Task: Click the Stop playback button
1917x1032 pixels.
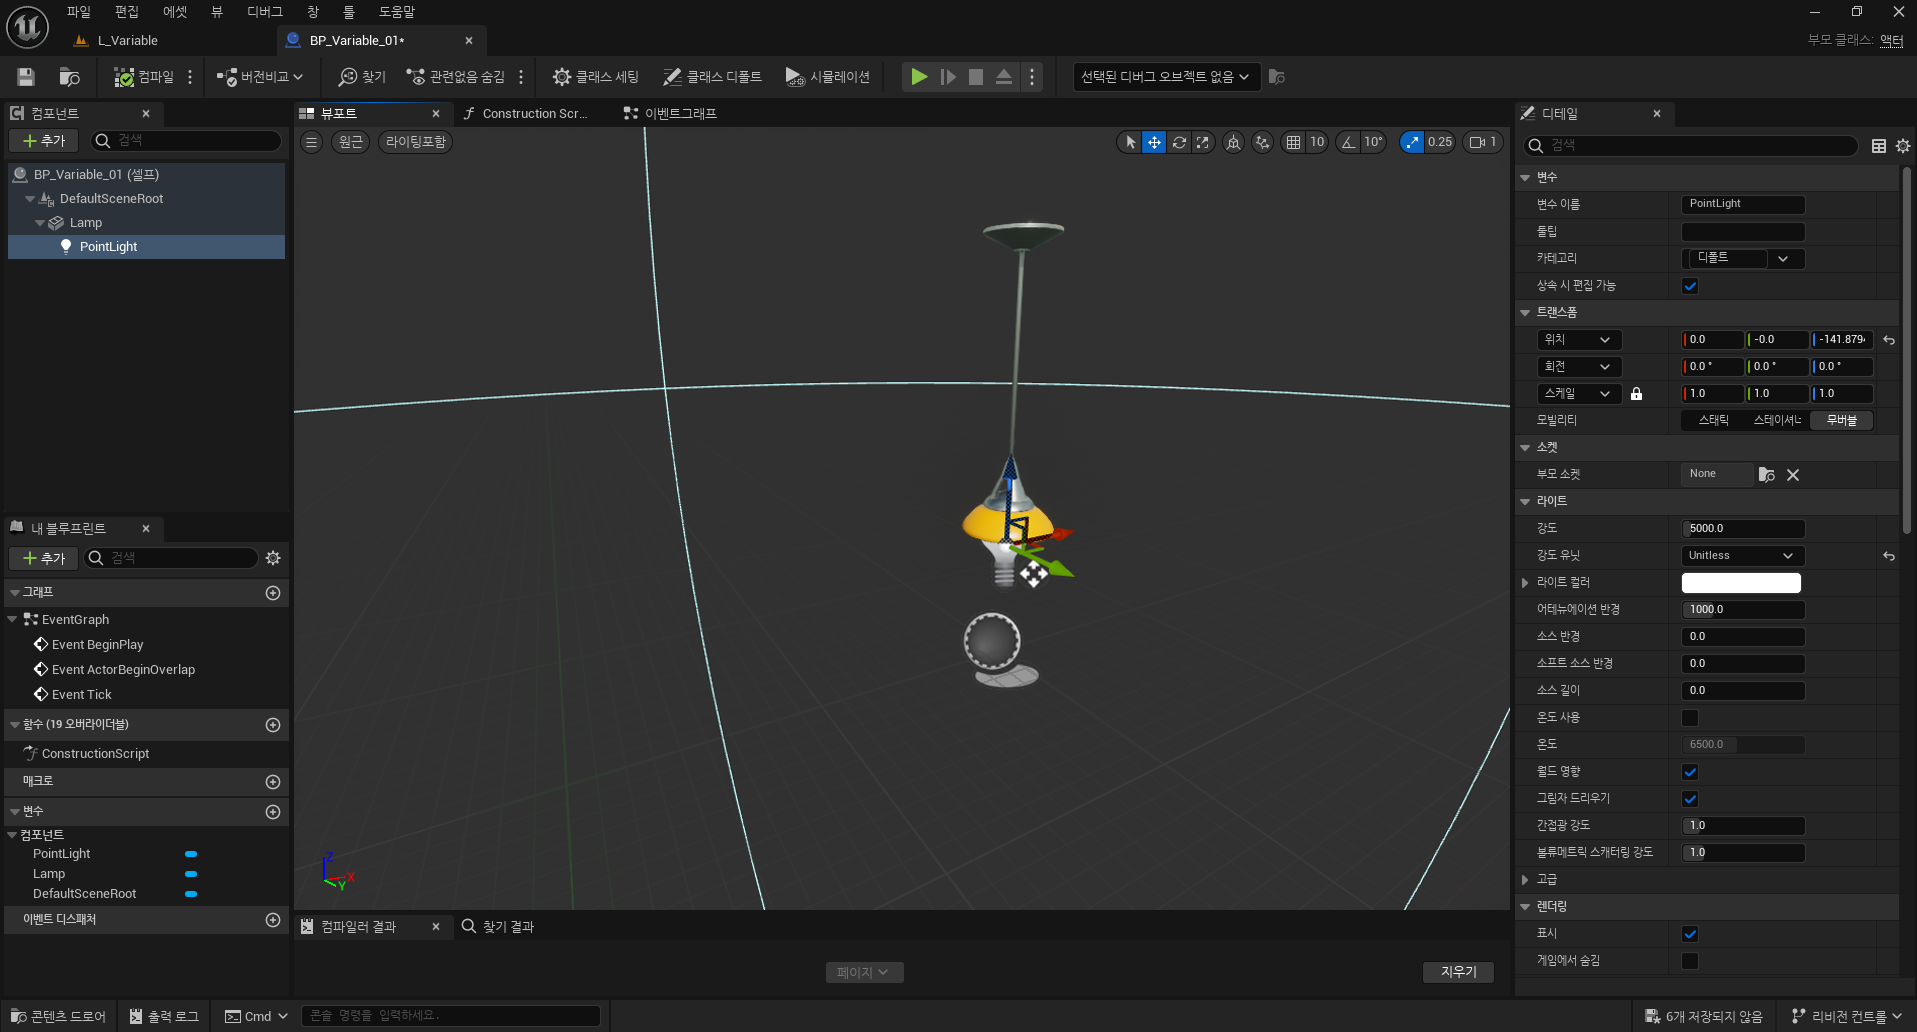Action: click(x=976, y=77)
